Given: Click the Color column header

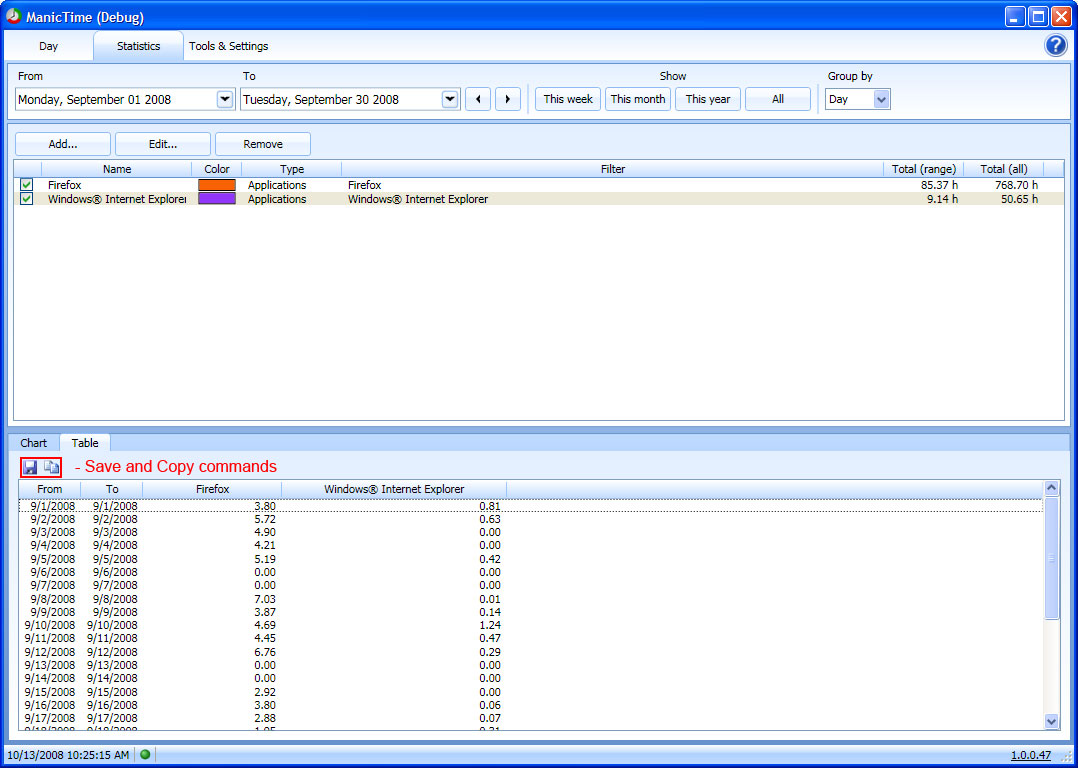Looking at the screenshot, I should 217,169.
